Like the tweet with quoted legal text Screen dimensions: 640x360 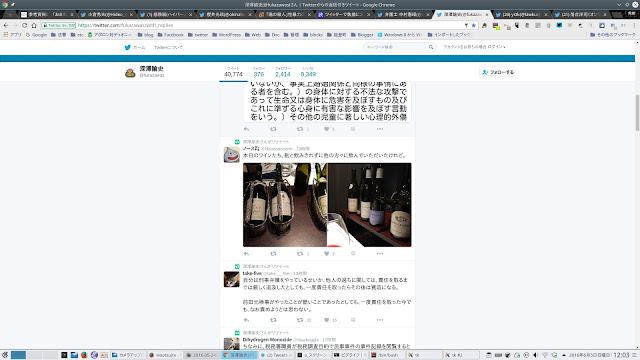tap(327, 129)
